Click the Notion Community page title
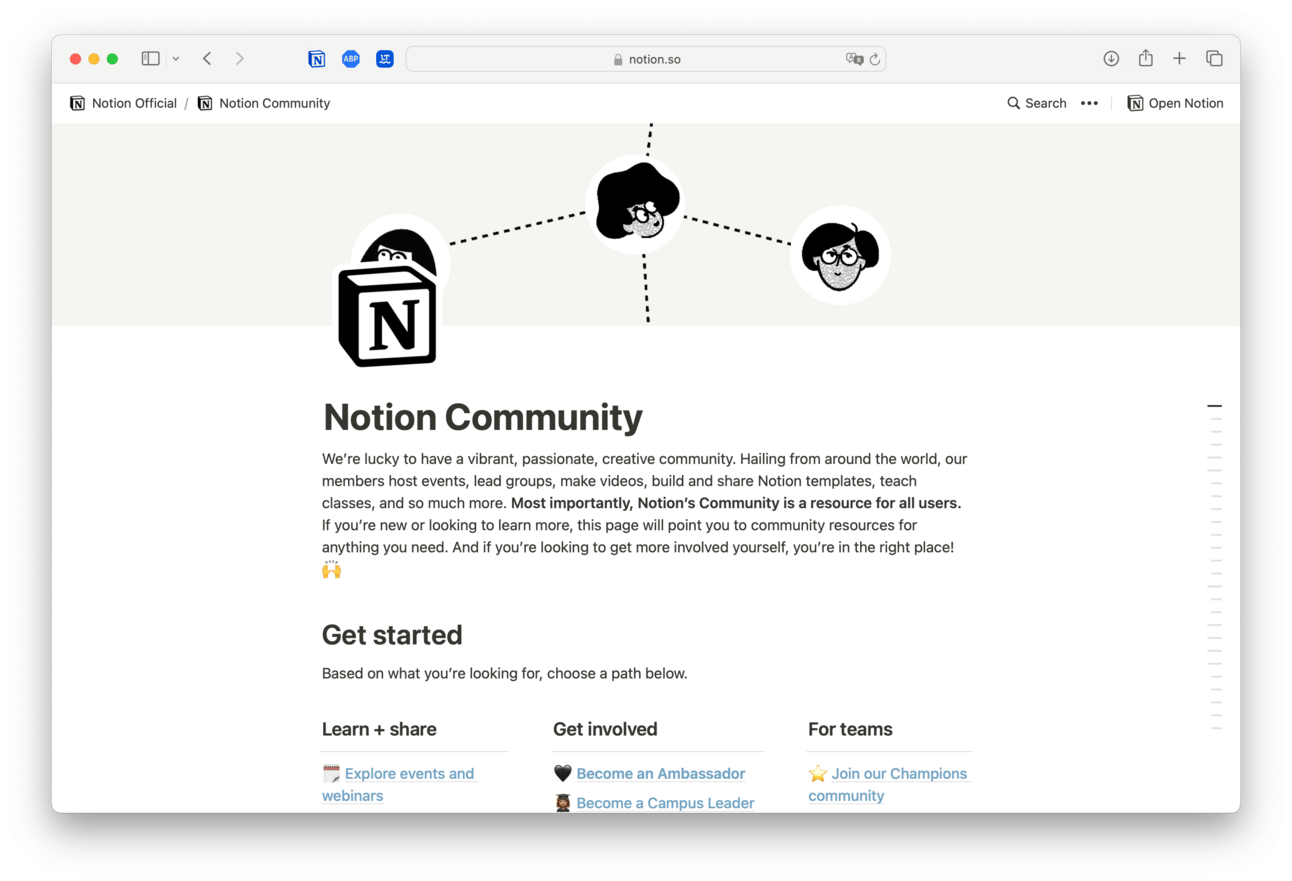 pyautogui.click(x=483, y=417)
